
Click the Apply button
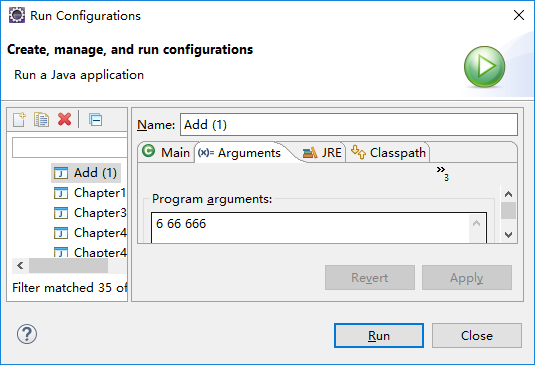[x=467, y=278]
